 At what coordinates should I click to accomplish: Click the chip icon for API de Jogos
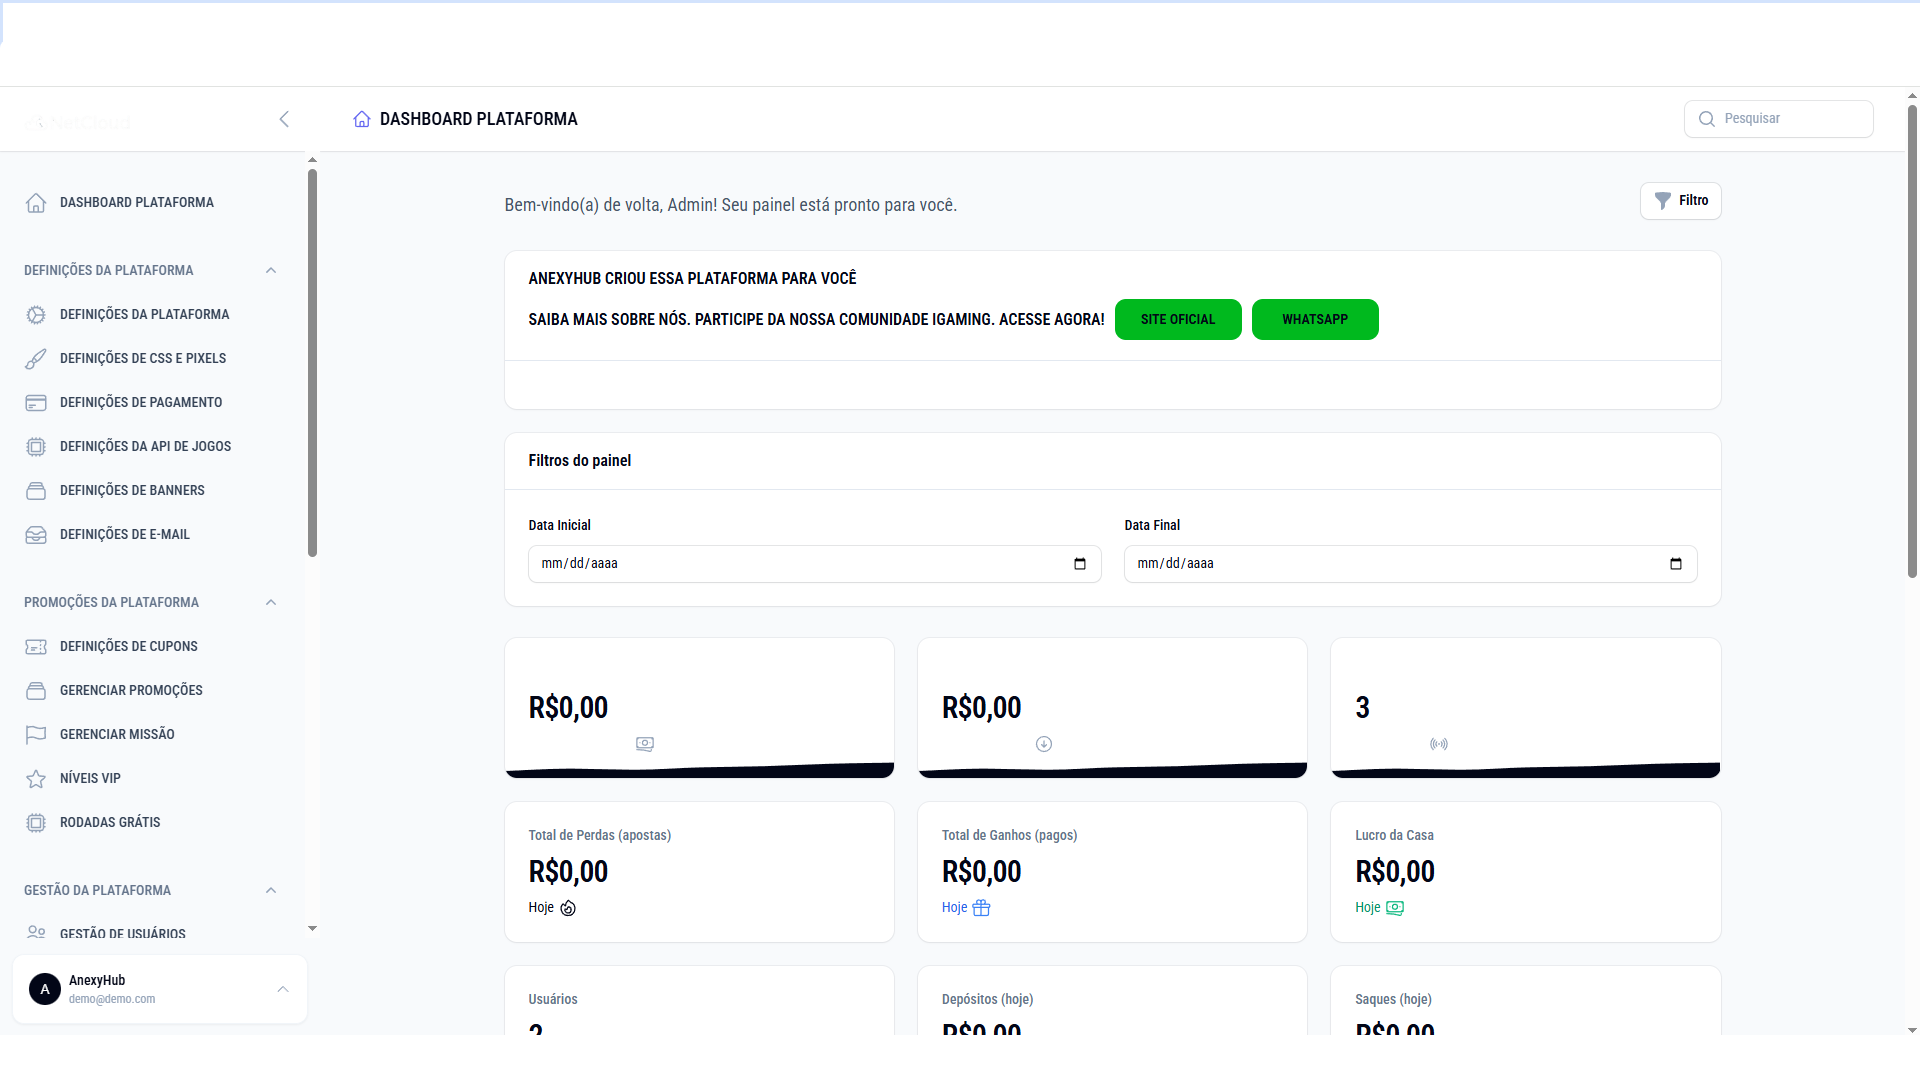click(36, 447)
